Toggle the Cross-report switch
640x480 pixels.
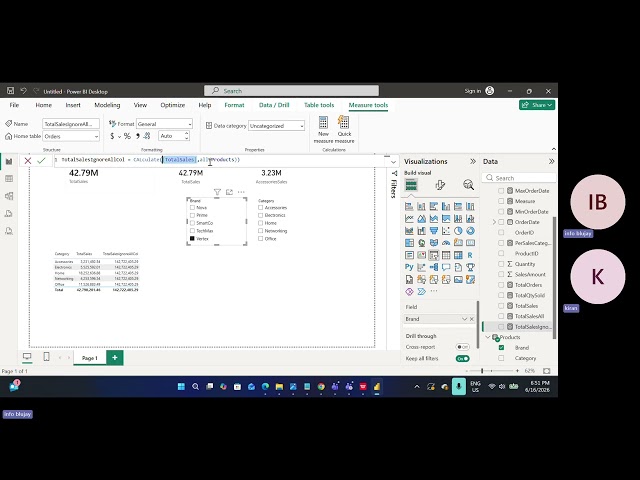coord(462,347)
